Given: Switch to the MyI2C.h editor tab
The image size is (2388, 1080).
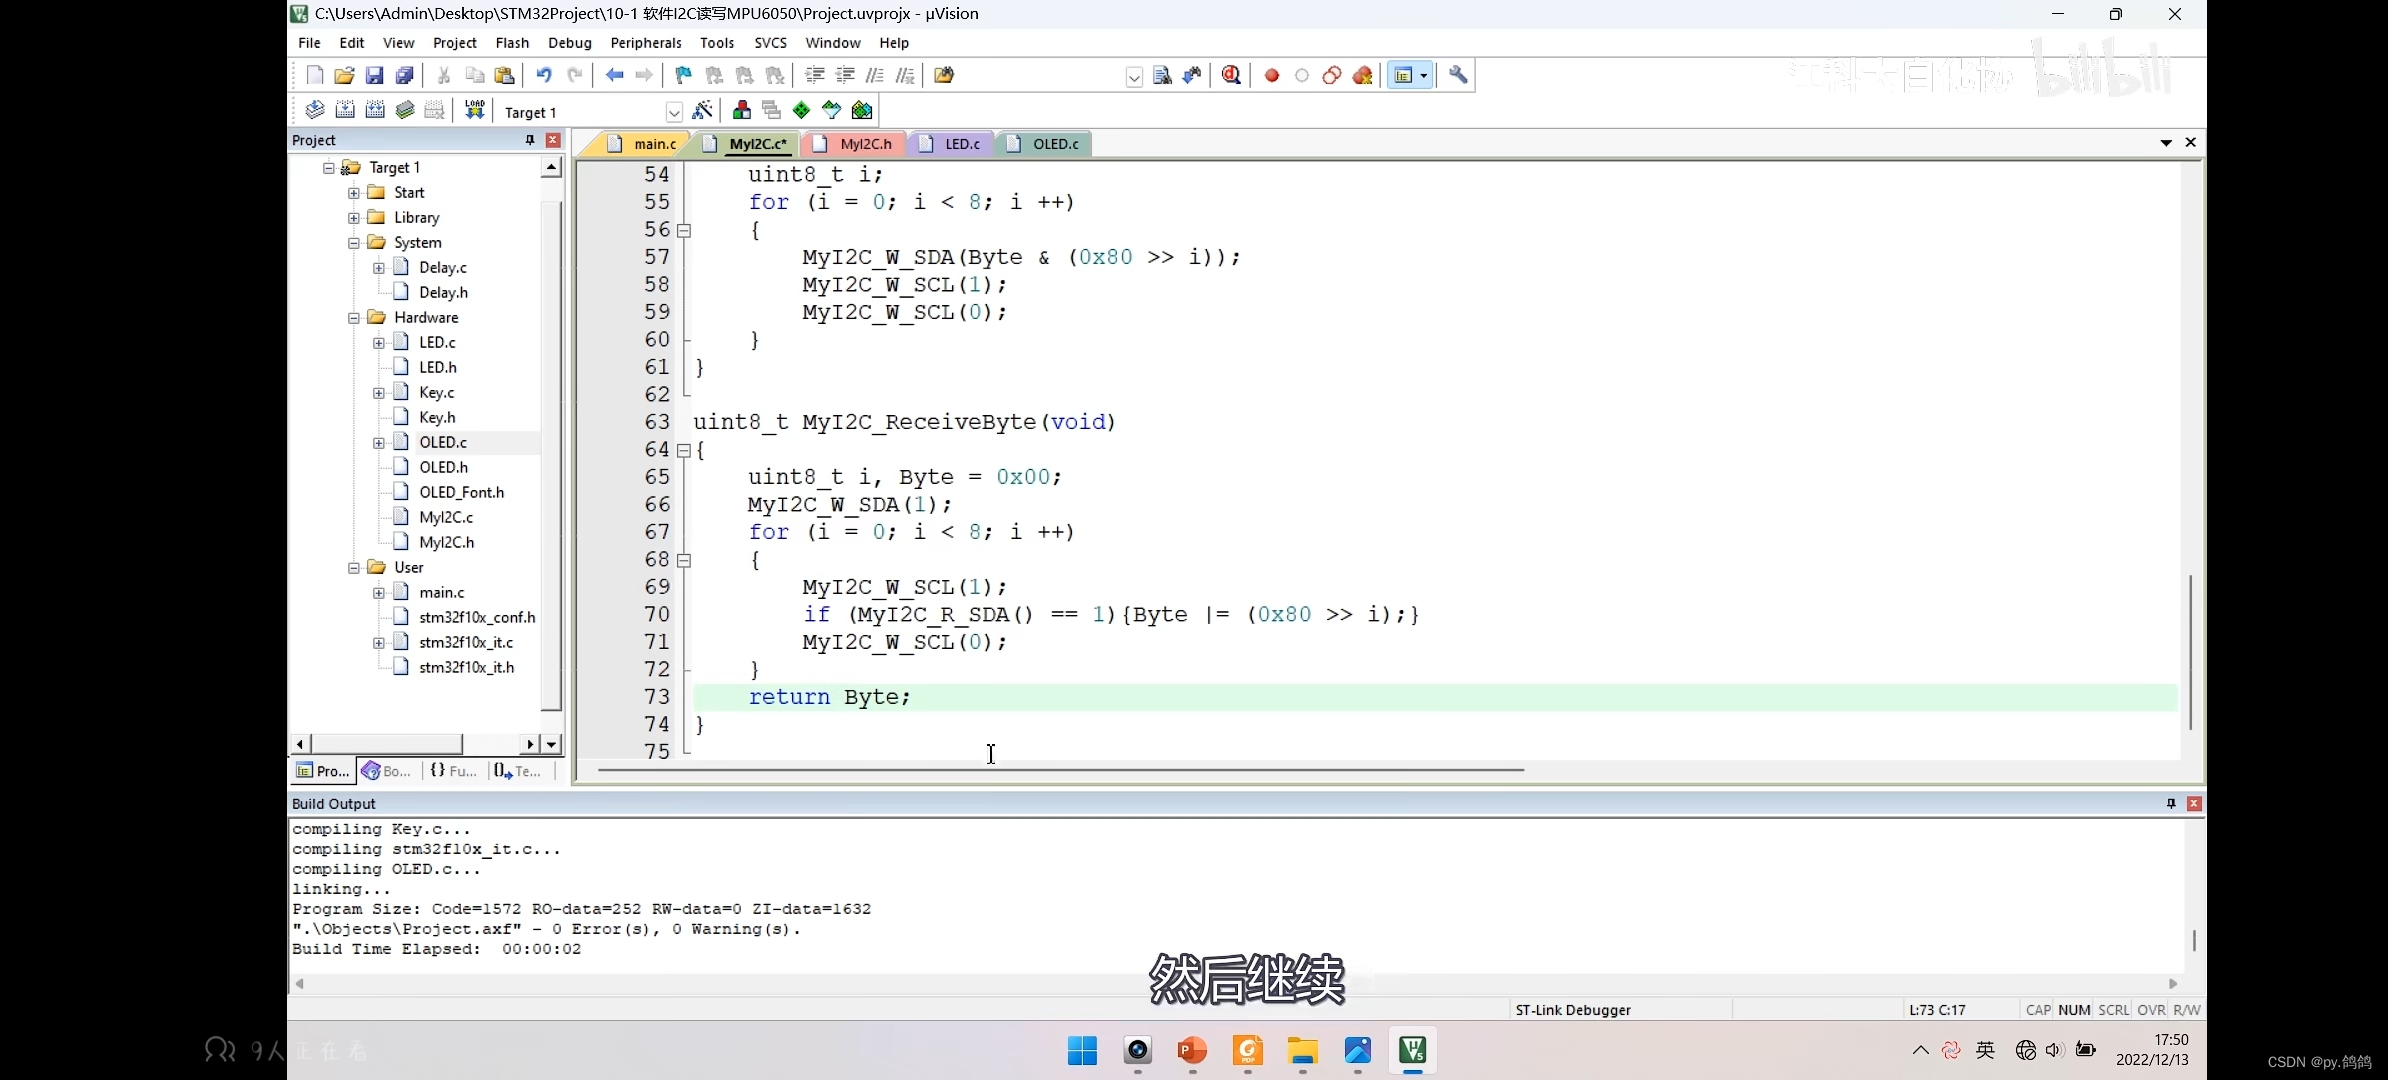Looking at the screenshot, I should (x=853, y=144).
